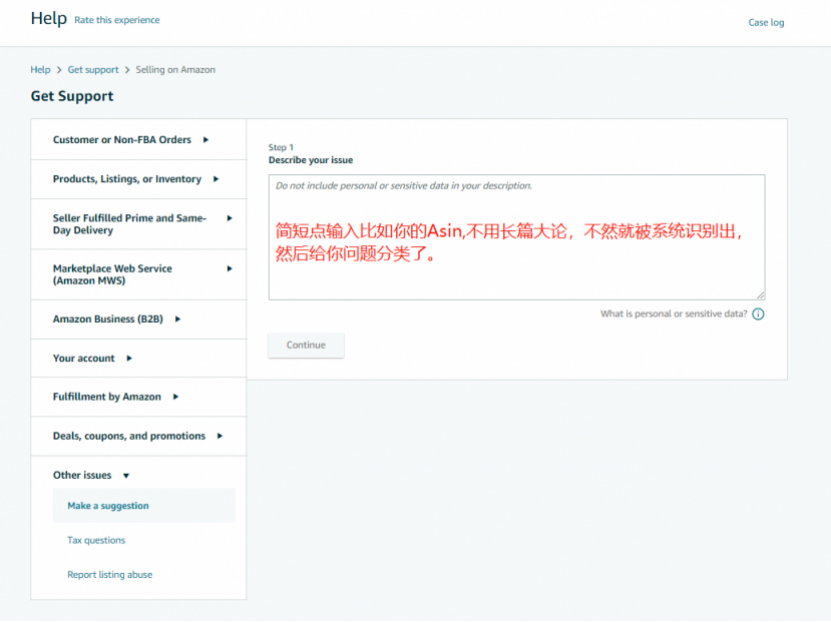Click the Get Support heading

(72, 96)
